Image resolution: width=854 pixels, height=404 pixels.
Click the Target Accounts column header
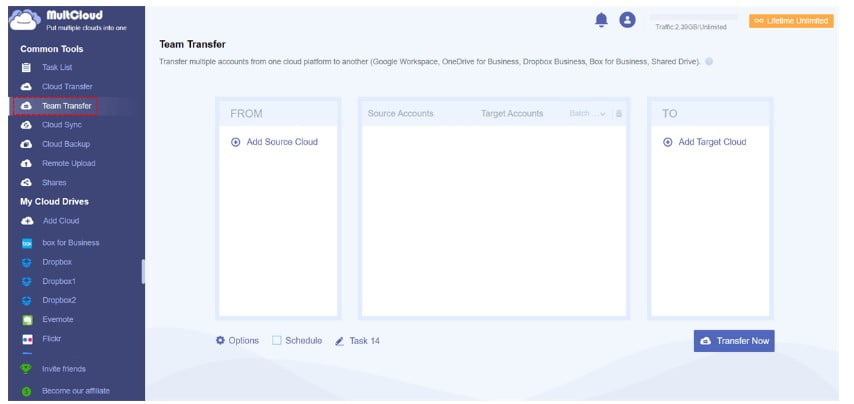(512, 114)
